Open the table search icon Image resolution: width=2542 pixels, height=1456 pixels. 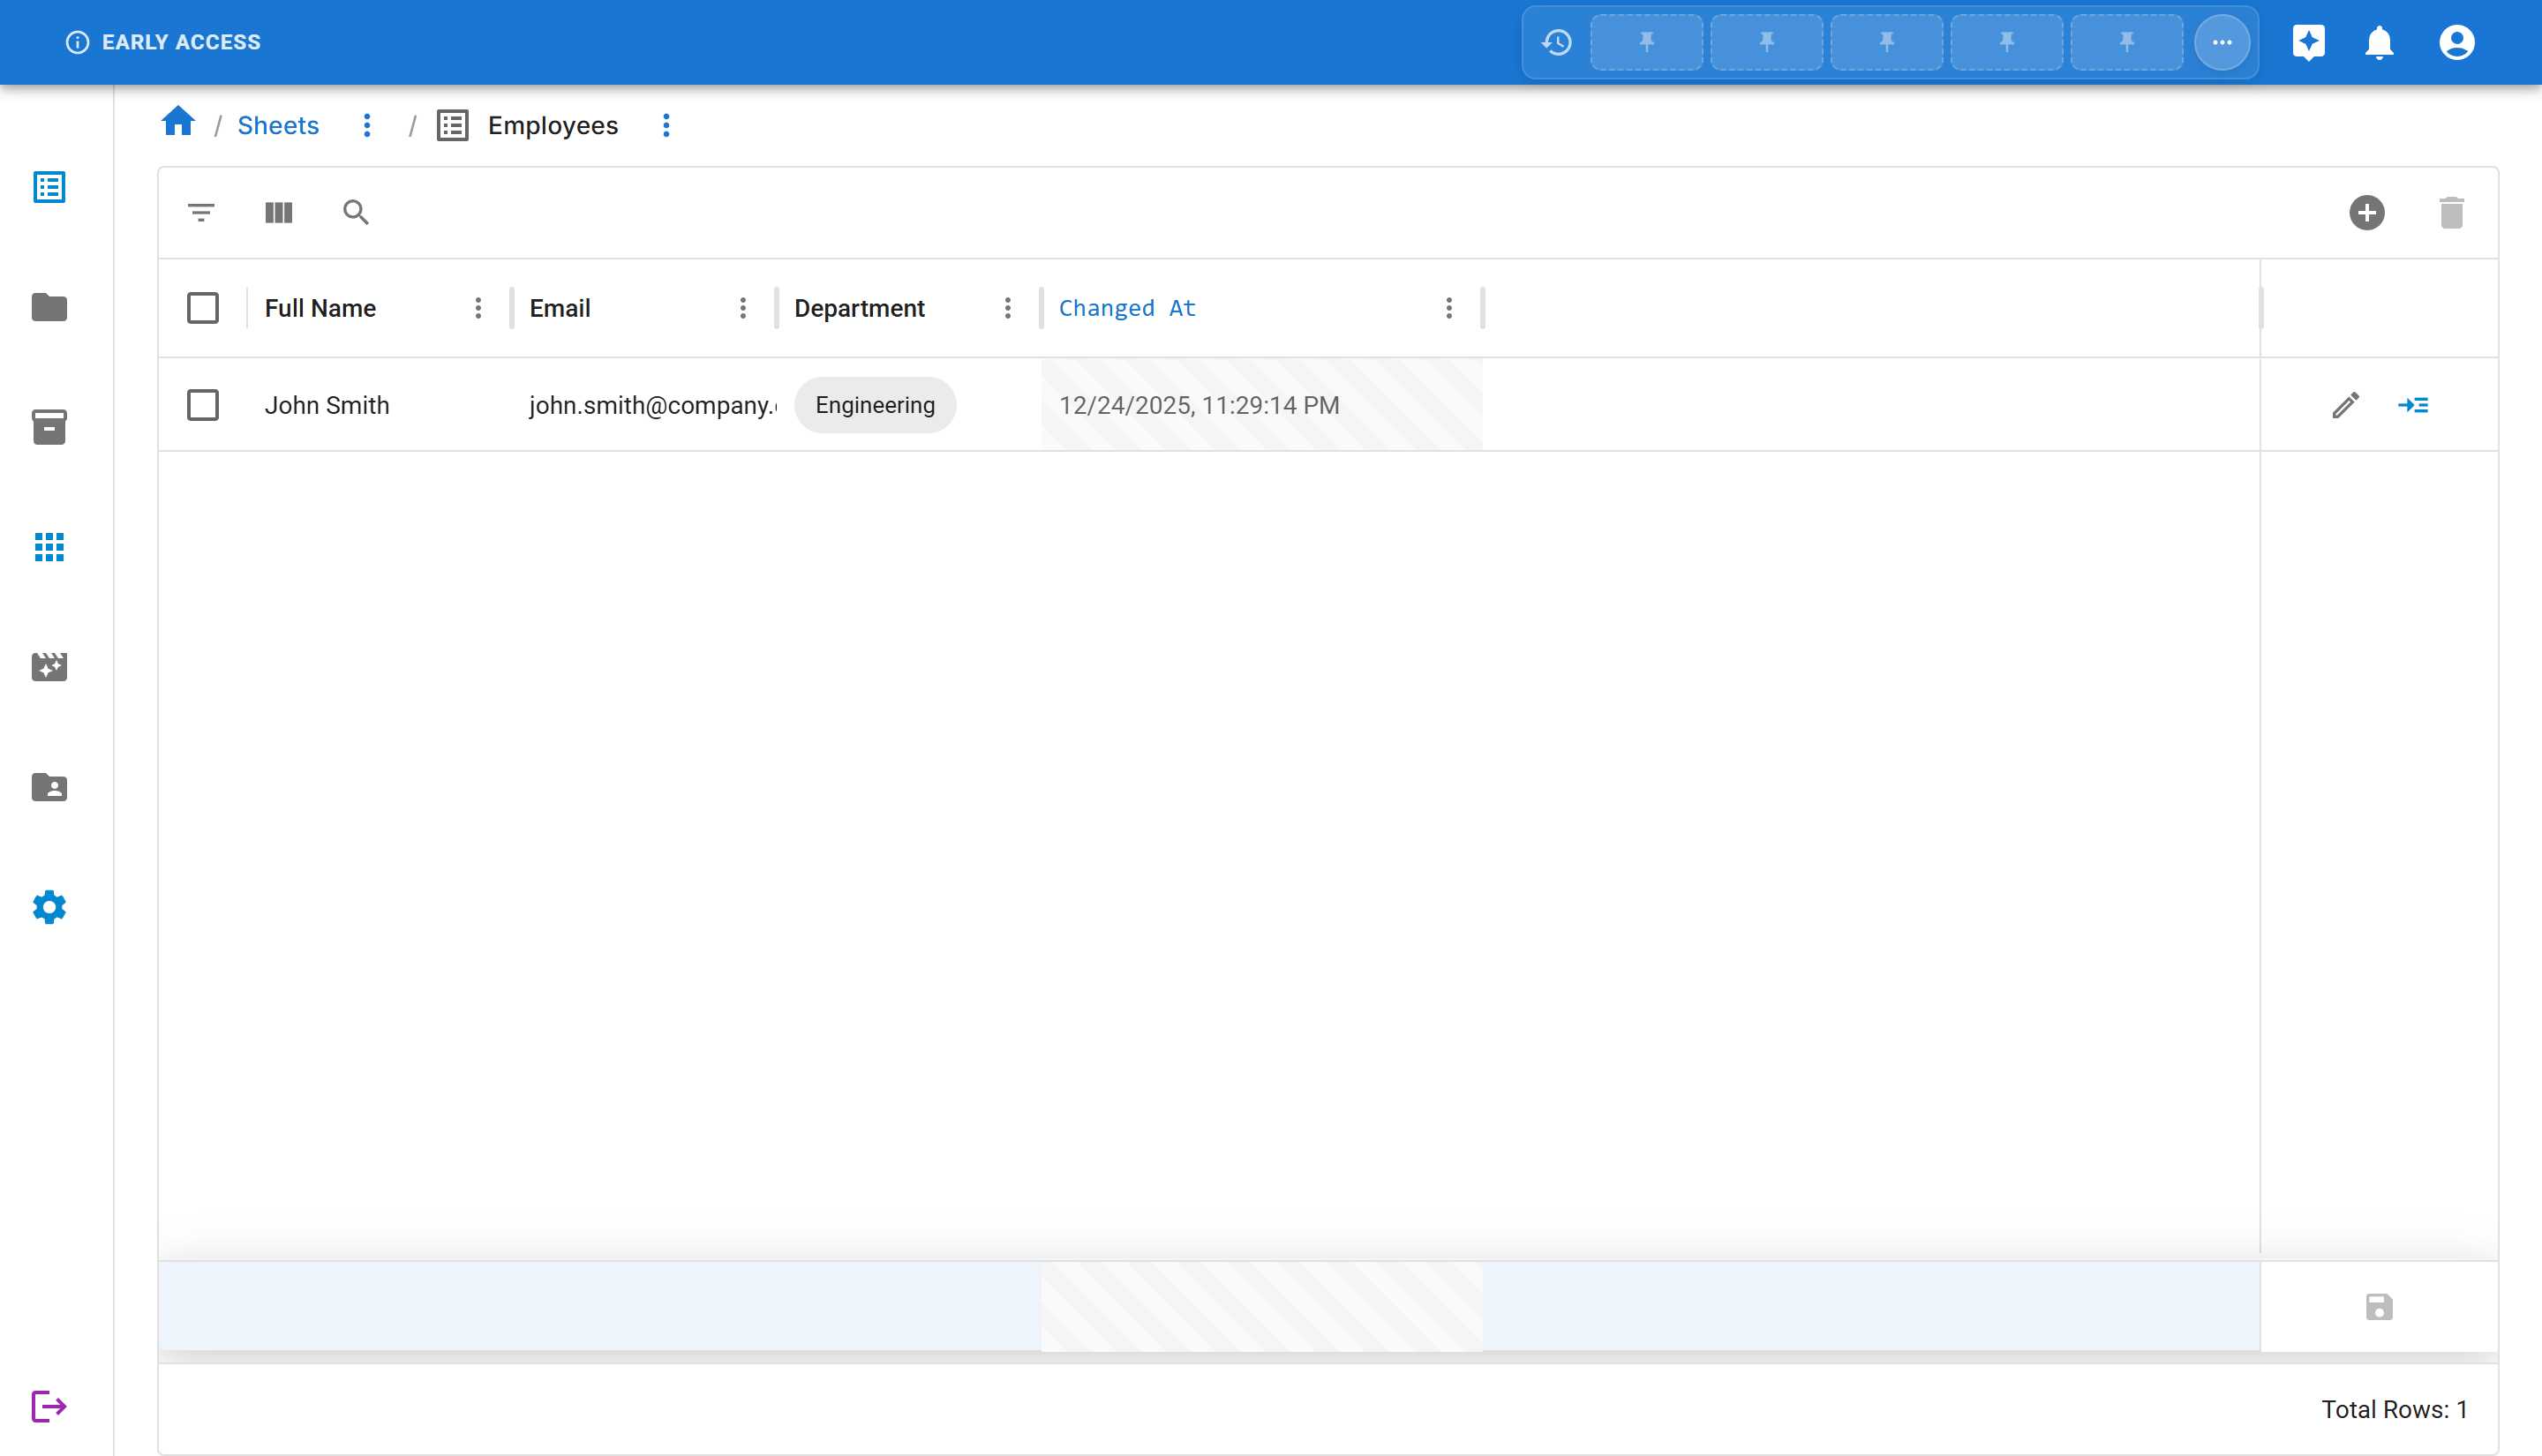[x=355, y=212]
